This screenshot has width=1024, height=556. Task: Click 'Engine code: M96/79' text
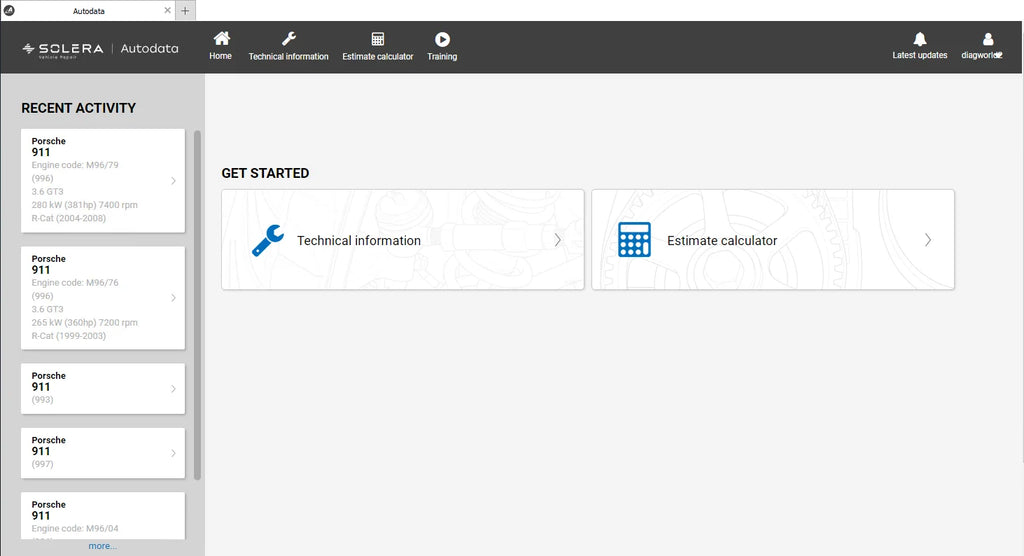(x=75, y=165)
